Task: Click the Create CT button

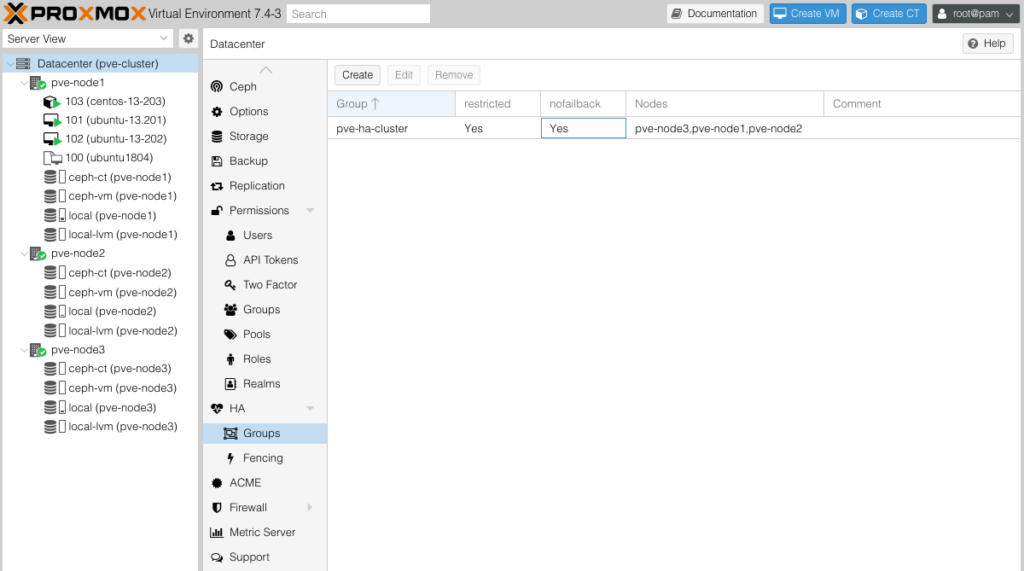Action: [889, 13]
